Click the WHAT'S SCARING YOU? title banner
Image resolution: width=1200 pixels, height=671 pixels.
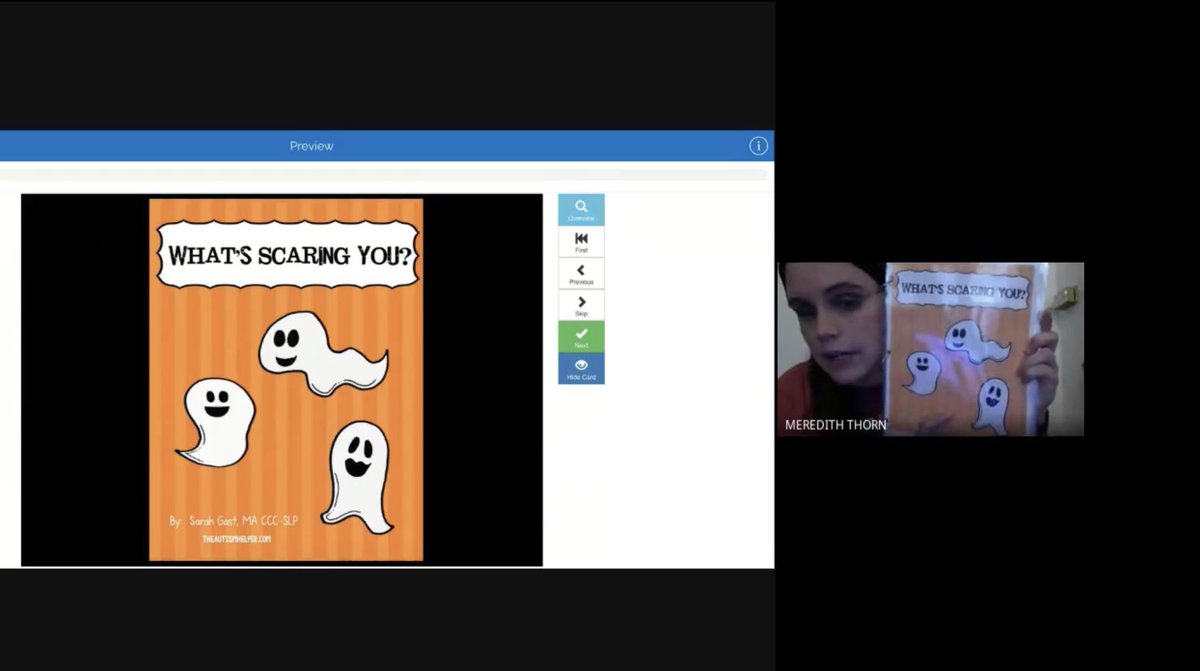click(289, 255)
